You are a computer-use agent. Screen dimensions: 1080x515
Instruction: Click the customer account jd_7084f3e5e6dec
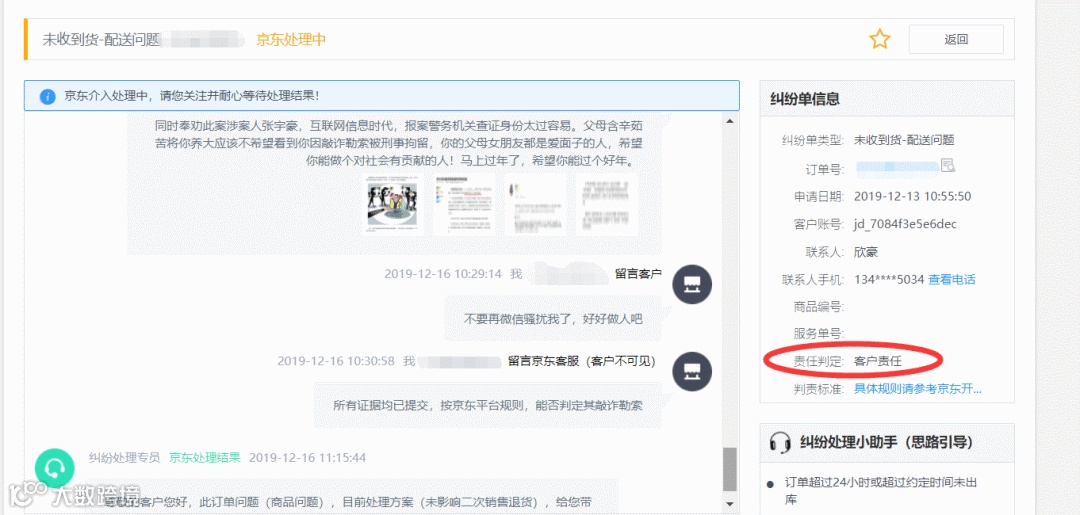tap(905, 224)
